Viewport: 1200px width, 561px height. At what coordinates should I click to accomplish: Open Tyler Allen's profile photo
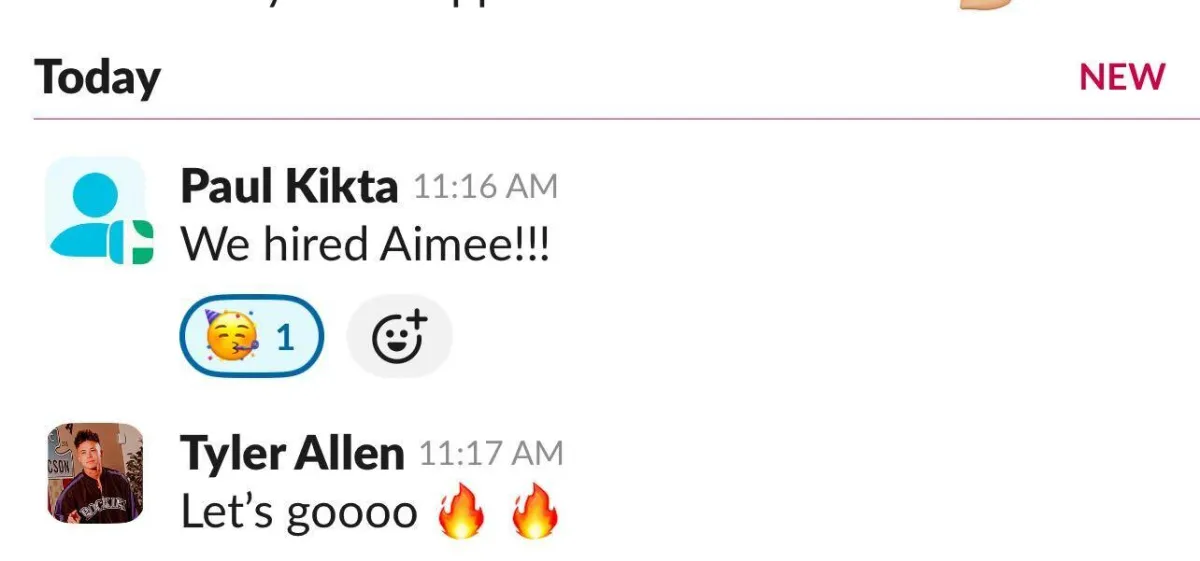[x=96, y=473]
